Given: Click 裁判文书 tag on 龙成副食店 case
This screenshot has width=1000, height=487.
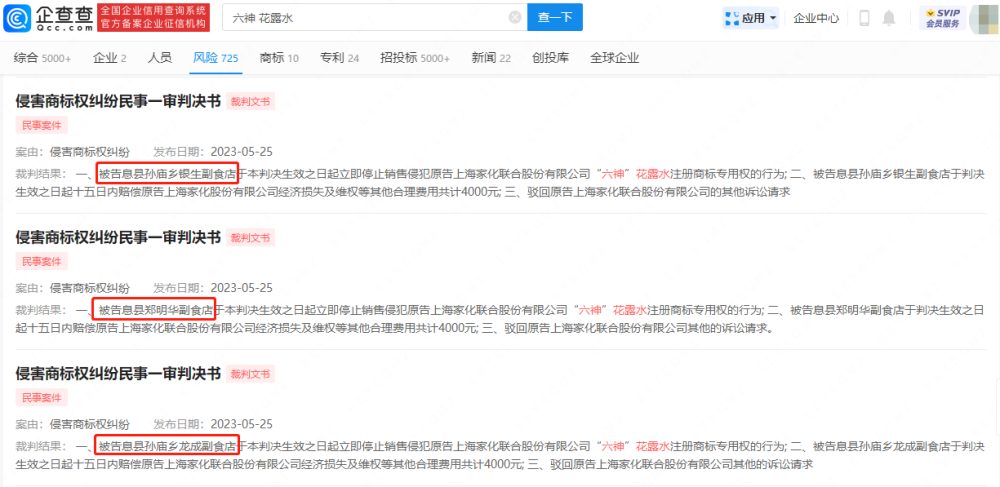Looking at the screenshot, I should coord(251,374).
